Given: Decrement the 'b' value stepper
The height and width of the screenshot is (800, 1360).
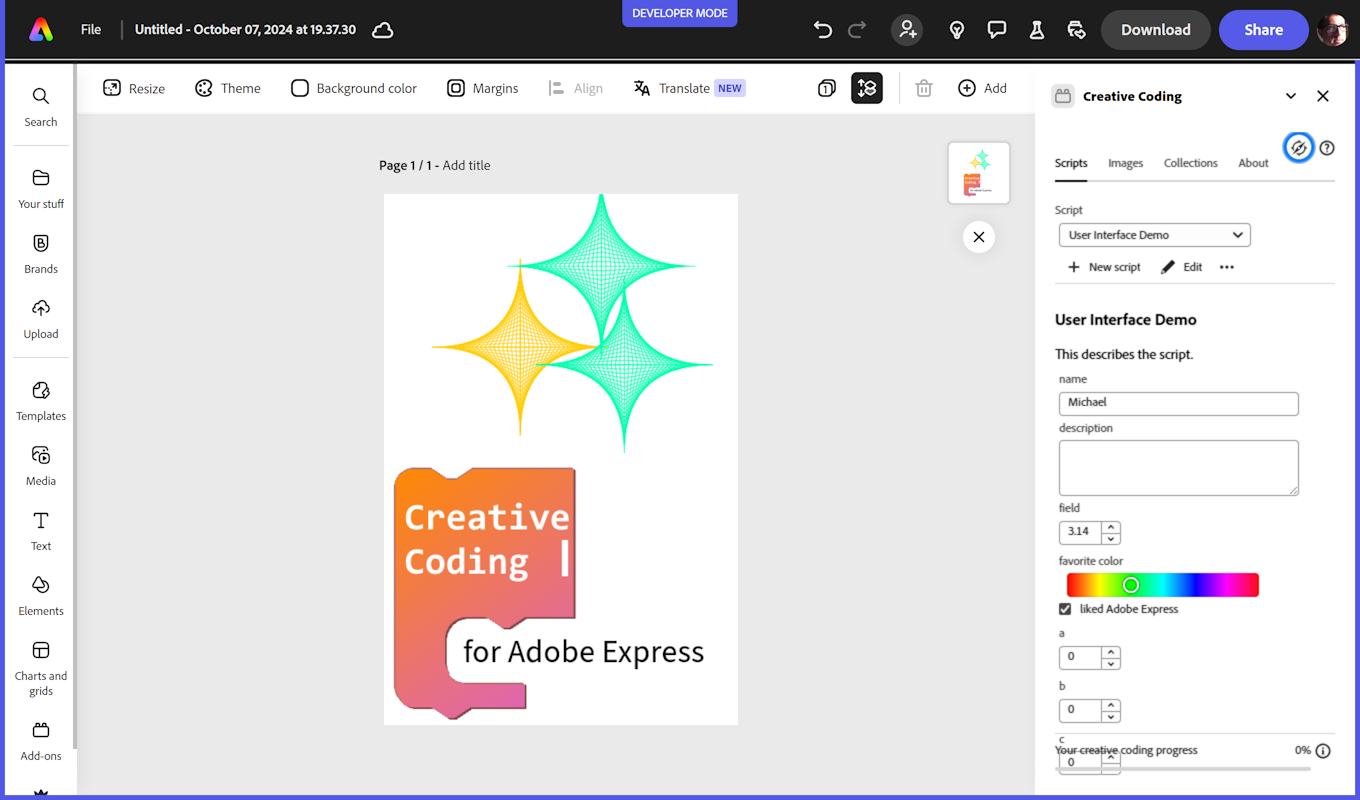Looking at the screenshot, I should 1111,717.
